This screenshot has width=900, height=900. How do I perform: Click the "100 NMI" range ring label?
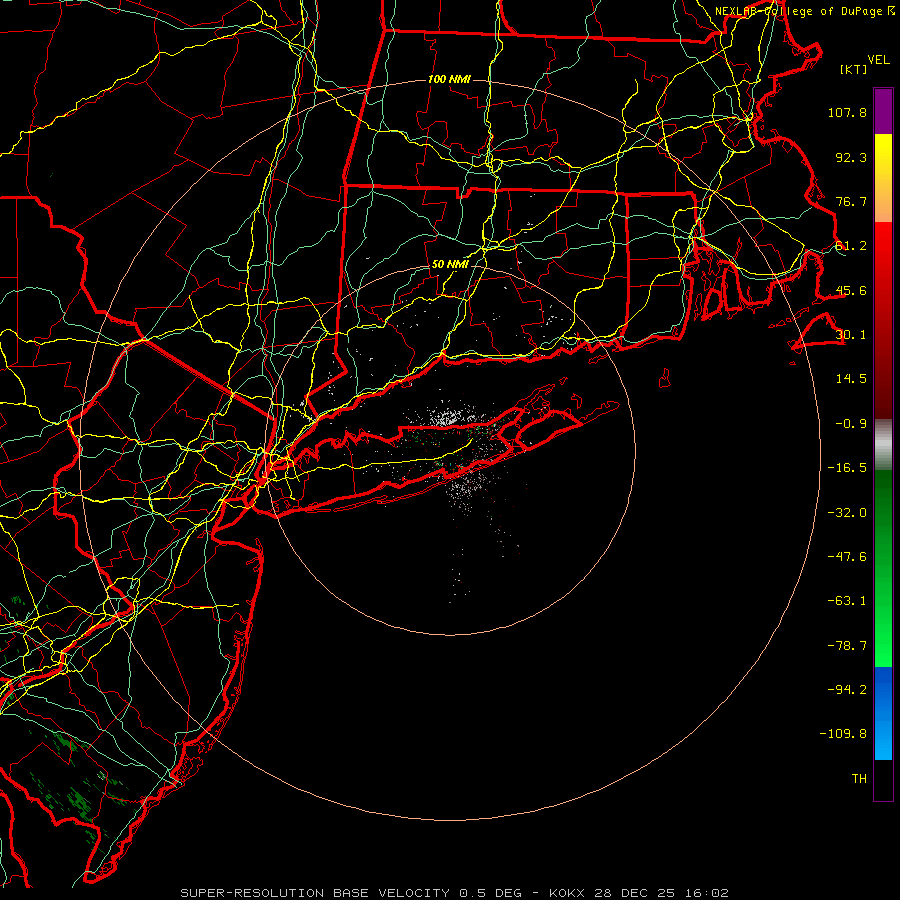(449, 79)
